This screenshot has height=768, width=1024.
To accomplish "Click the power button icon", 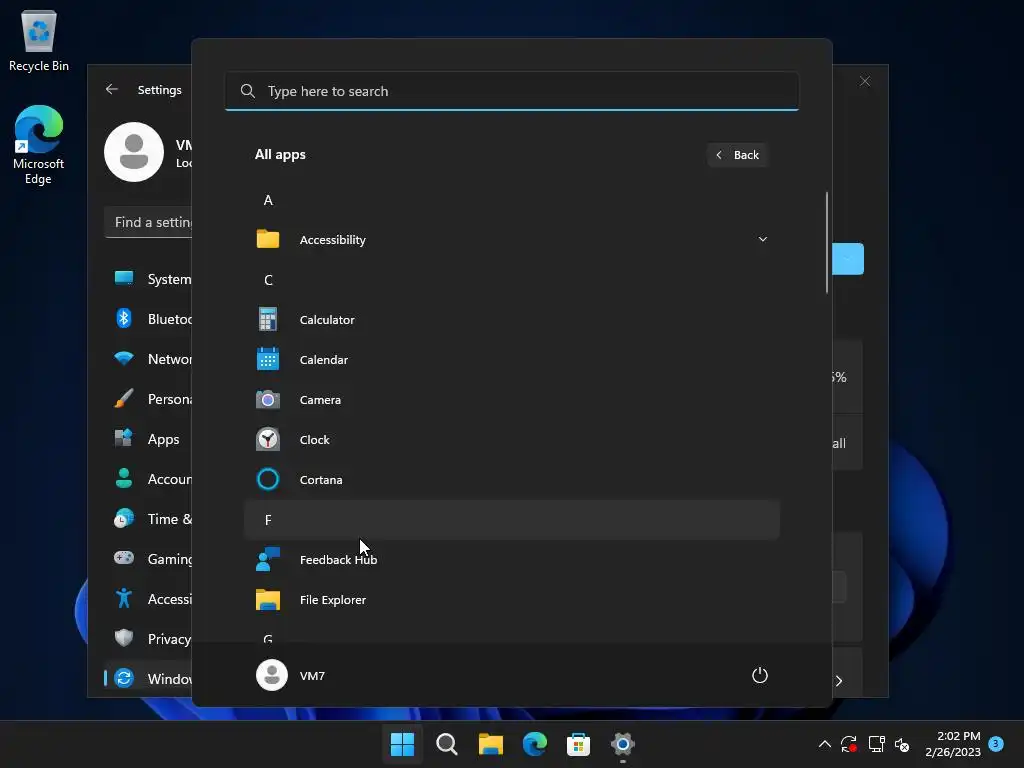I will point(760,675).
